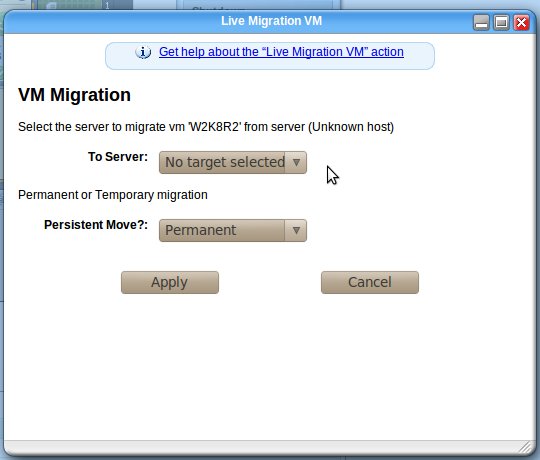Viewport: 540px width, 460px height.
Task: Click the arrow on To Server combo box
Action: pyautogui.click(x=296, y=162)
